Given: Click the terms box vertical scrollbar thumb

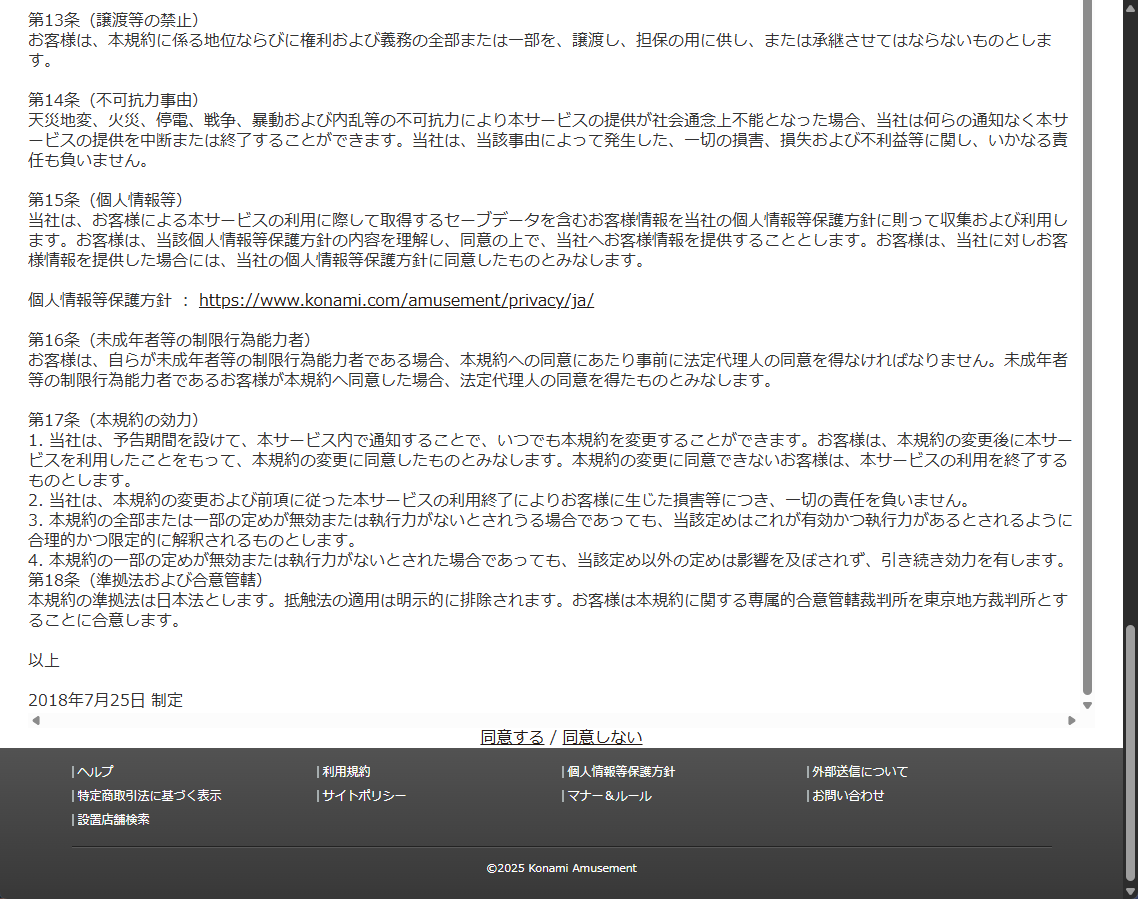Looking at the screenshot, I should [1087, 350].
